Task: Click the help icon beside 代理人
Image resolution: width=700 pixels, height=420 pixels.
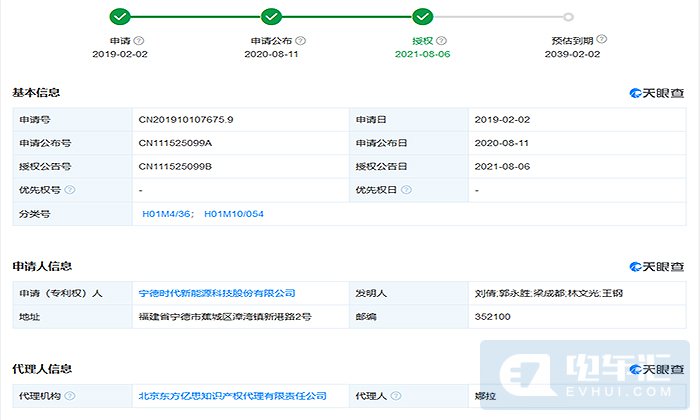Action: point(396,396)
